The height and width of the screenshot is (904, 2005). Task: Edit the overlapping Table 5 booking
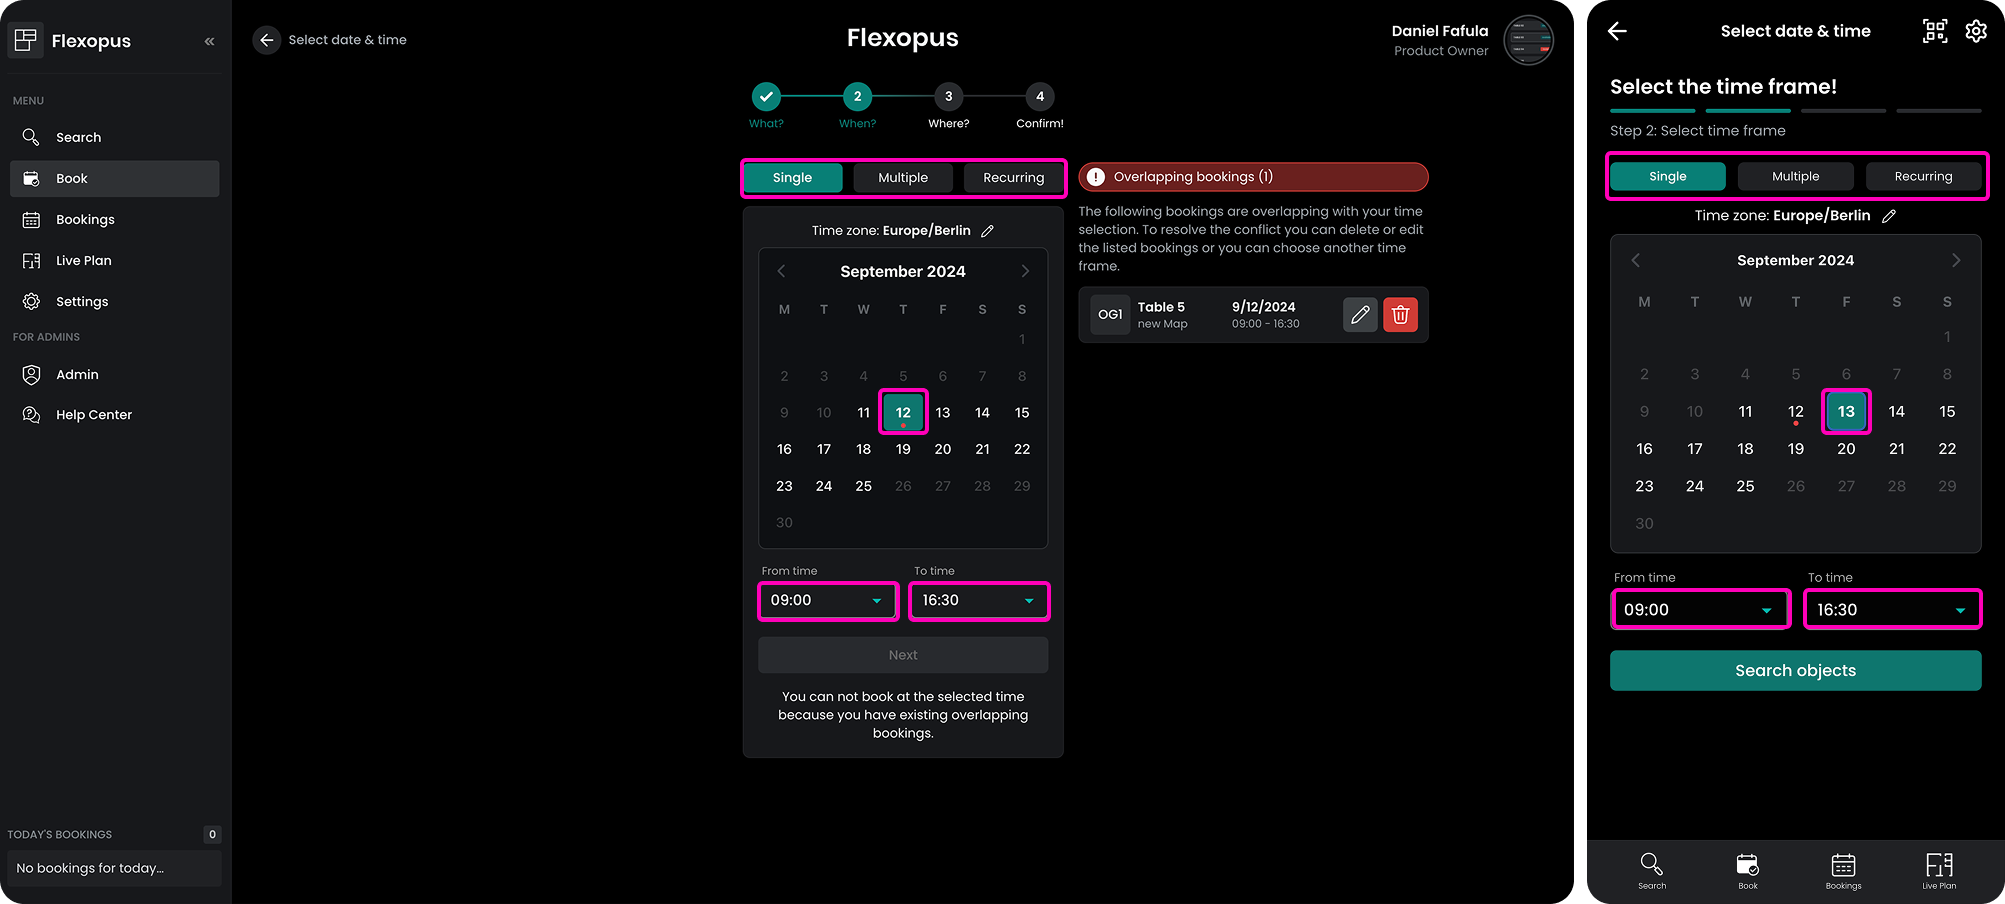click(x=1359, y=315)
